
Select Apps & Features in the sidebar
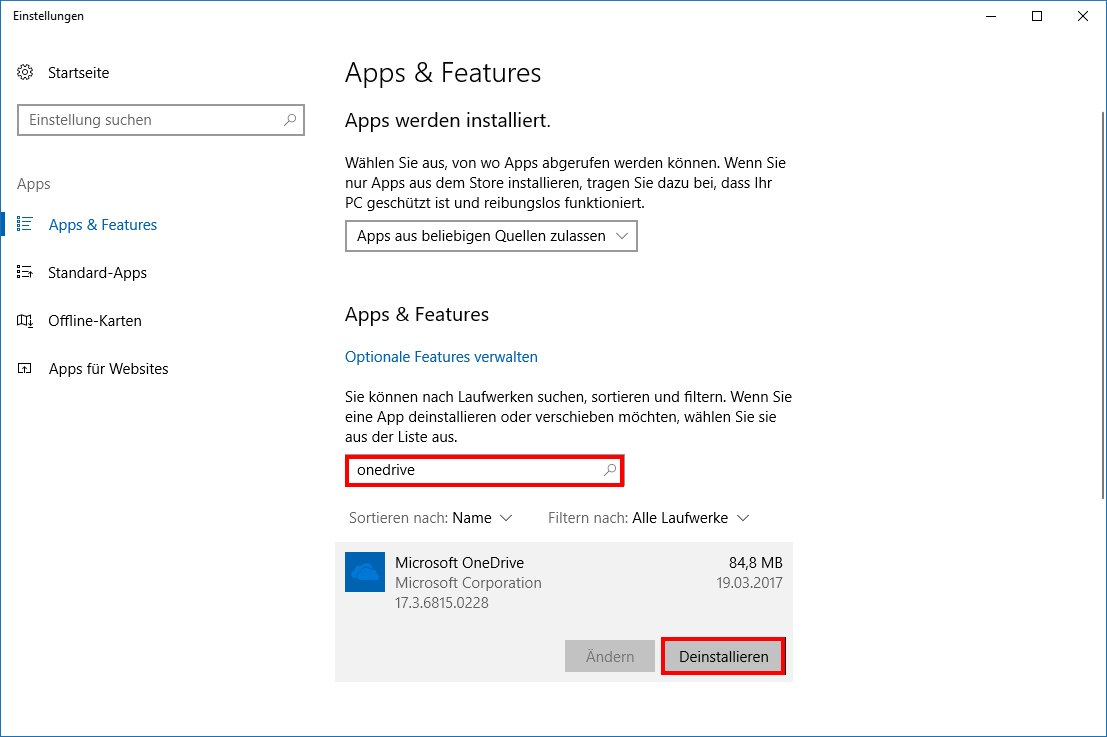103,224
